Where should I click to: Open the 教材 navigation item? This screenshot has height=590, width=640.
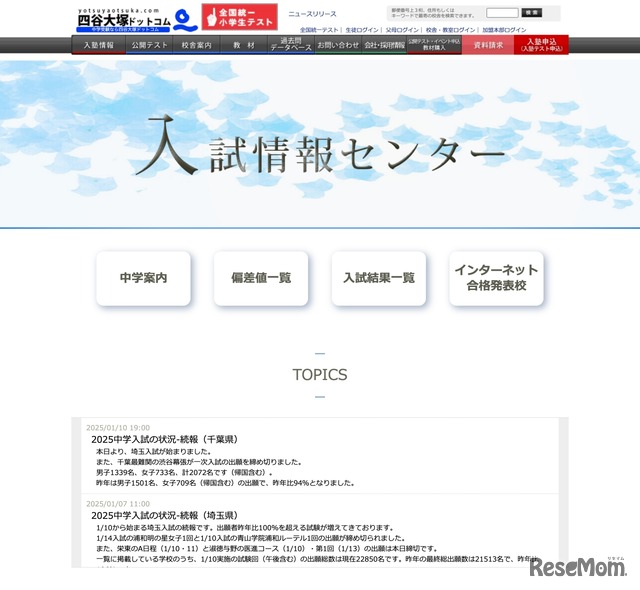coord(243,46)
